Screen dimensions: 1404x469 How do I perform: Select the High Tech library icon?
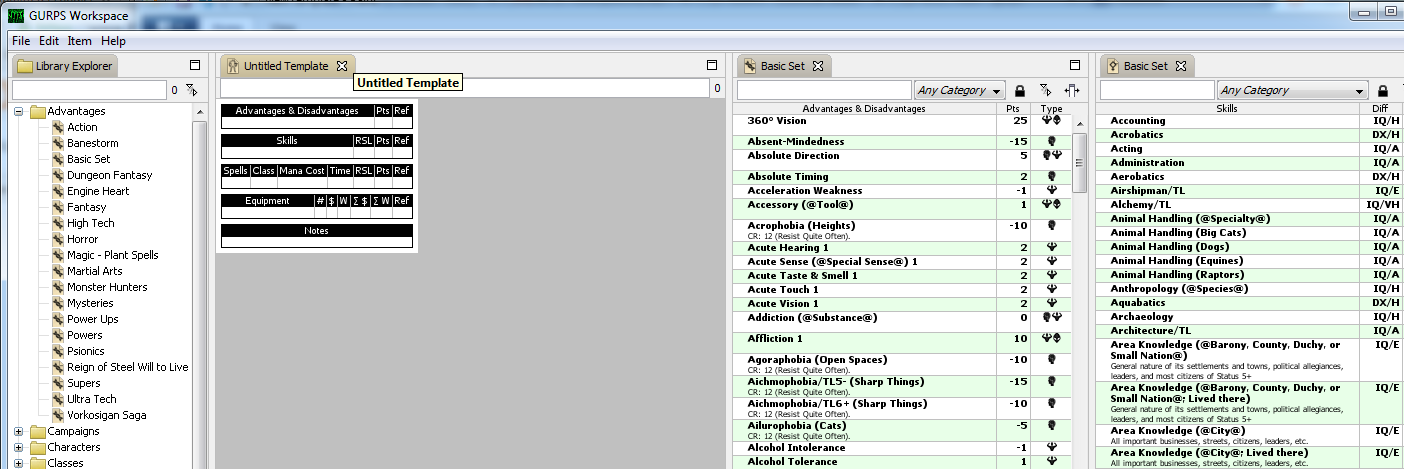tap(57, 223)
